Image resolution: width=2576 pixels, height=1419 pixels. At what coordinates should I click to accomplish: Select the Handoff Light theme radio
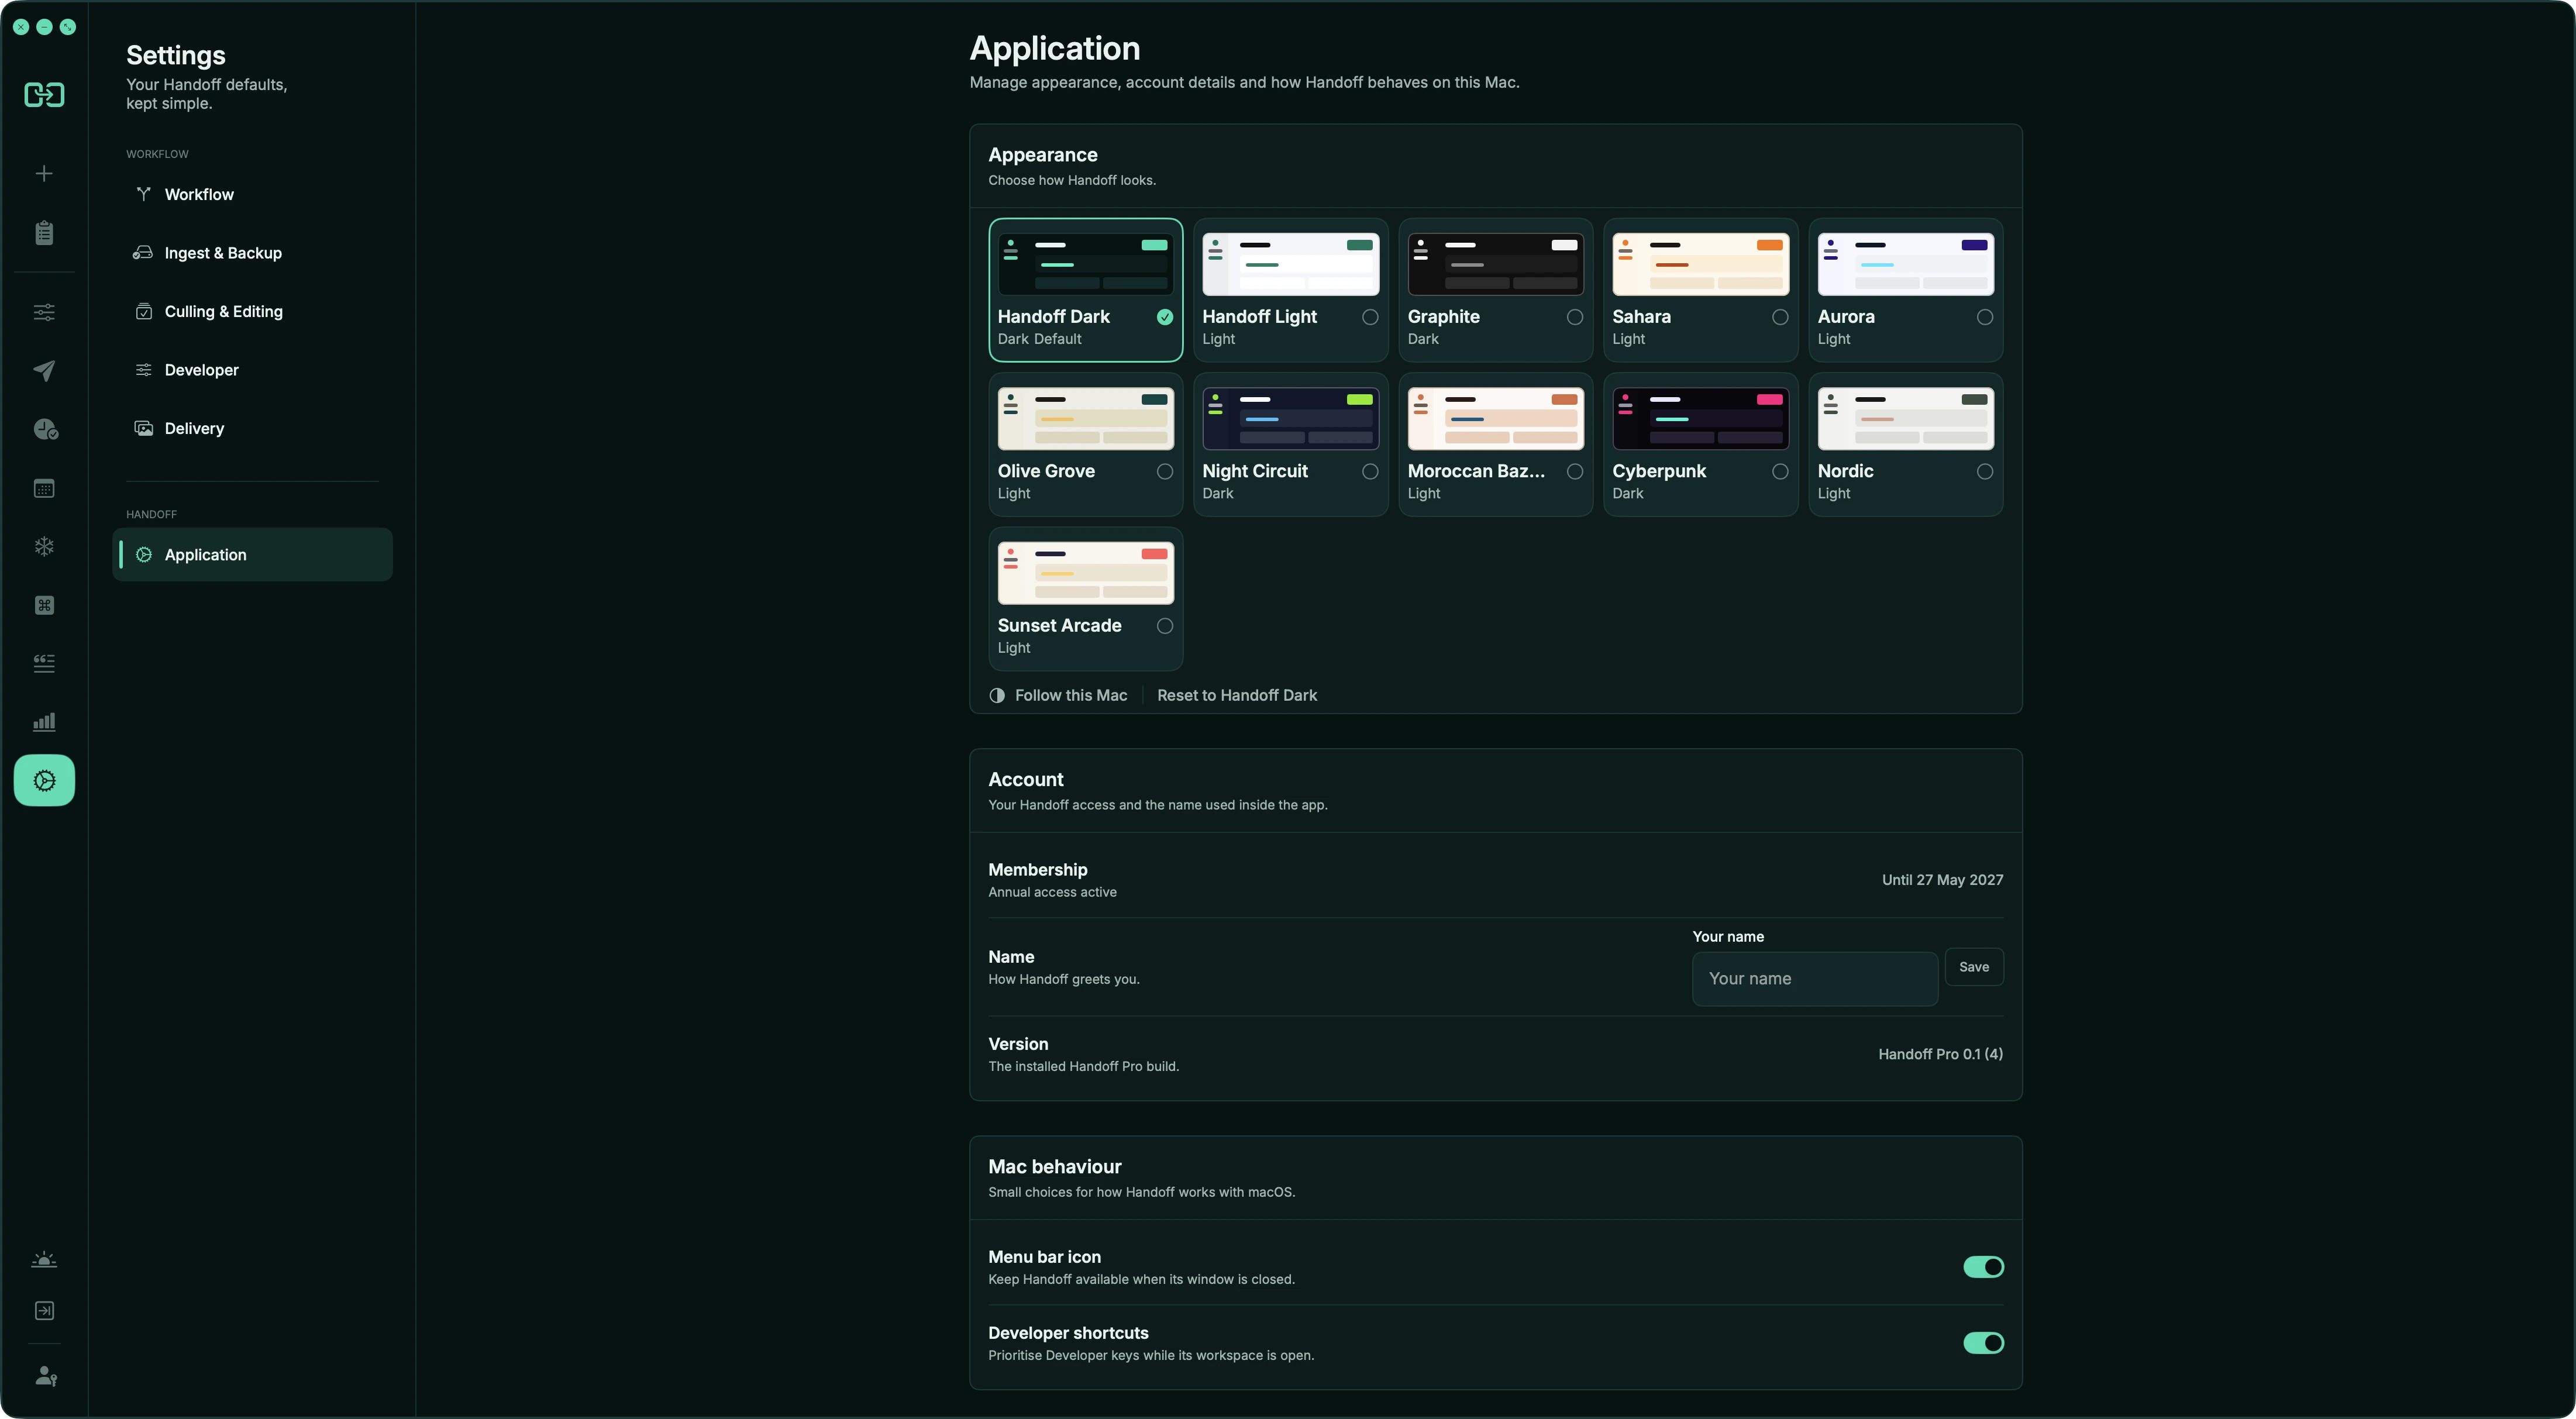pyautogui.click(x=1370, y=317)
